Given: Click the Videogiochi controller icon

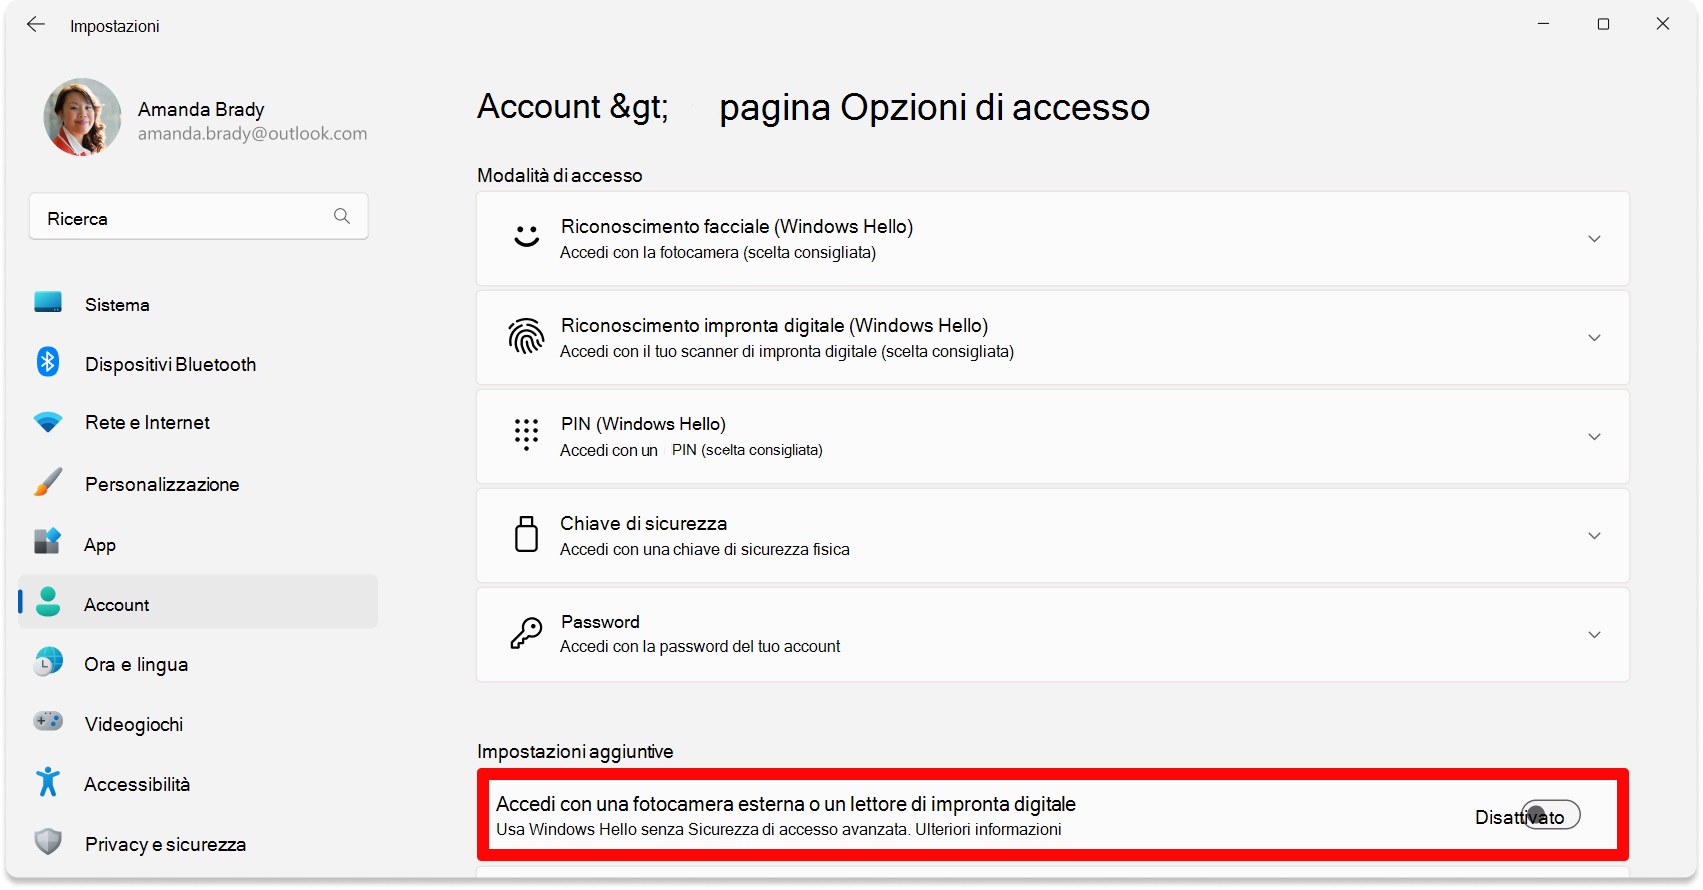Looking at the screenshot, I should (x=48, y=721).
